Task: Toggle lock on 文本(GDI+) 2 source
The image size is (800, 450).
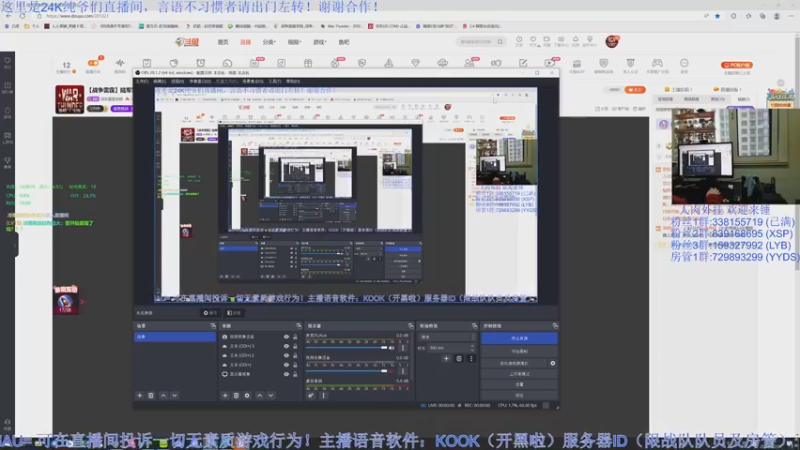Action: [295, 355]
